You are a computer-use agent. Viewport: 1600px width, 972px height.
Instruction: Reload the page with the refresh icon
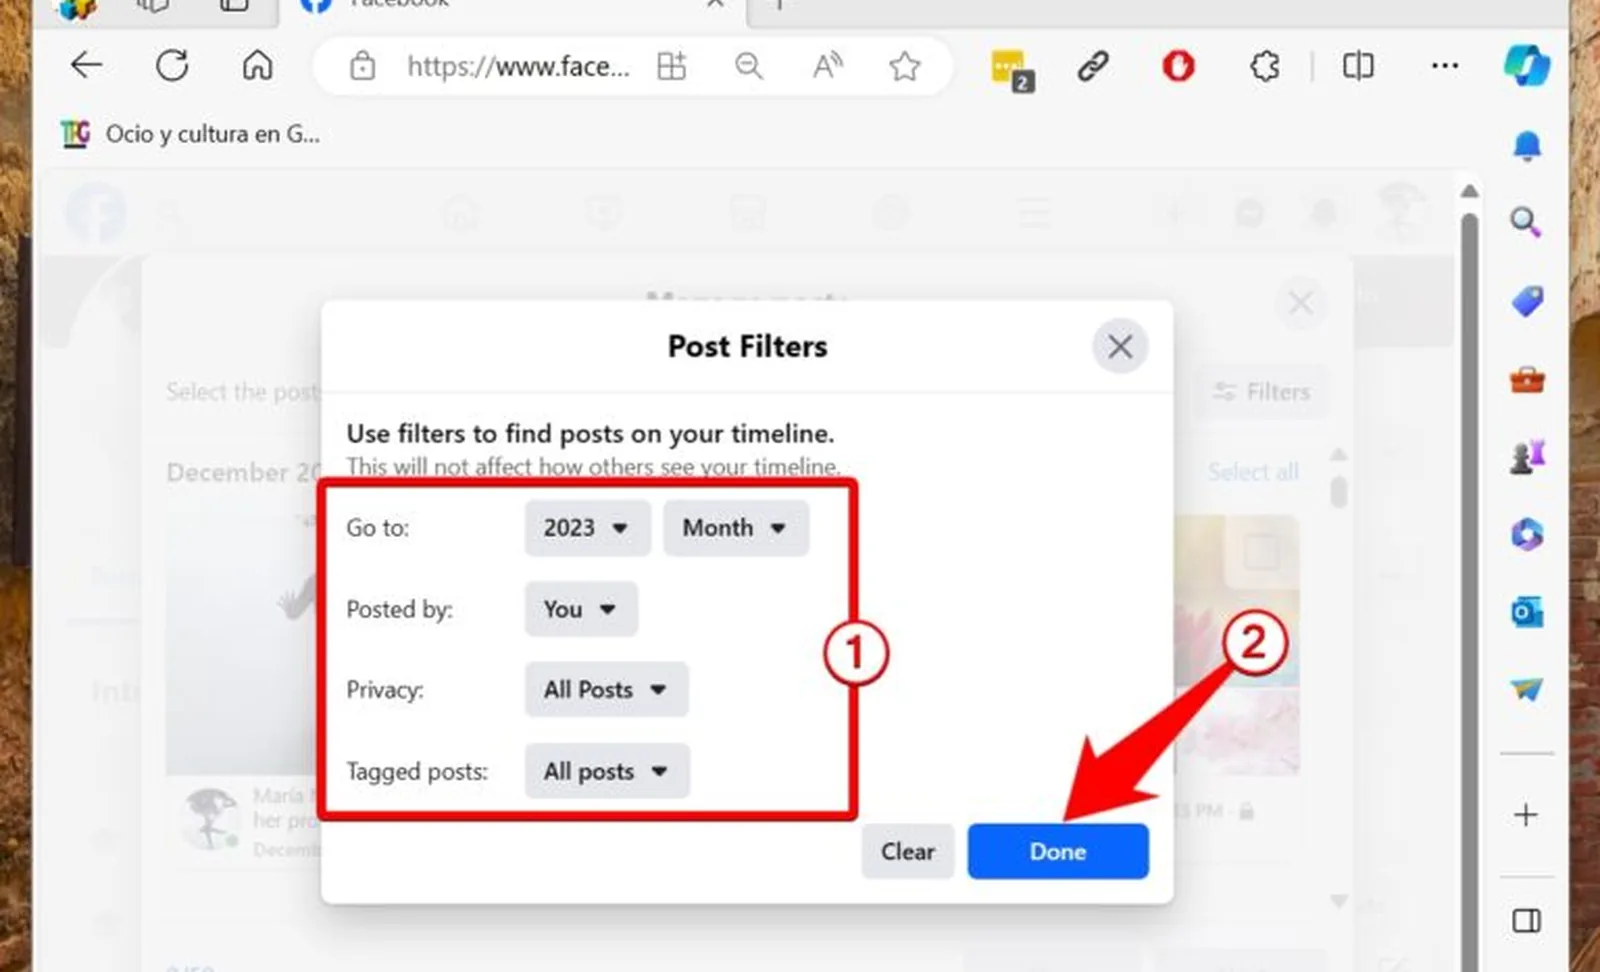(x=172, y=66)
